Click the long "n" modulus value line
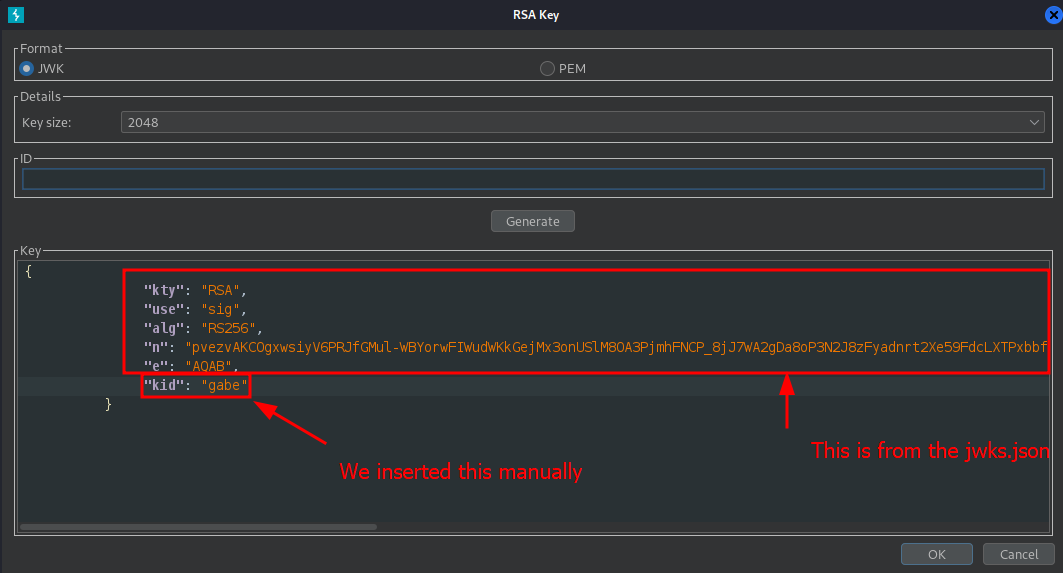Viewport: 1063px width, 573px height. coord(595,347)
